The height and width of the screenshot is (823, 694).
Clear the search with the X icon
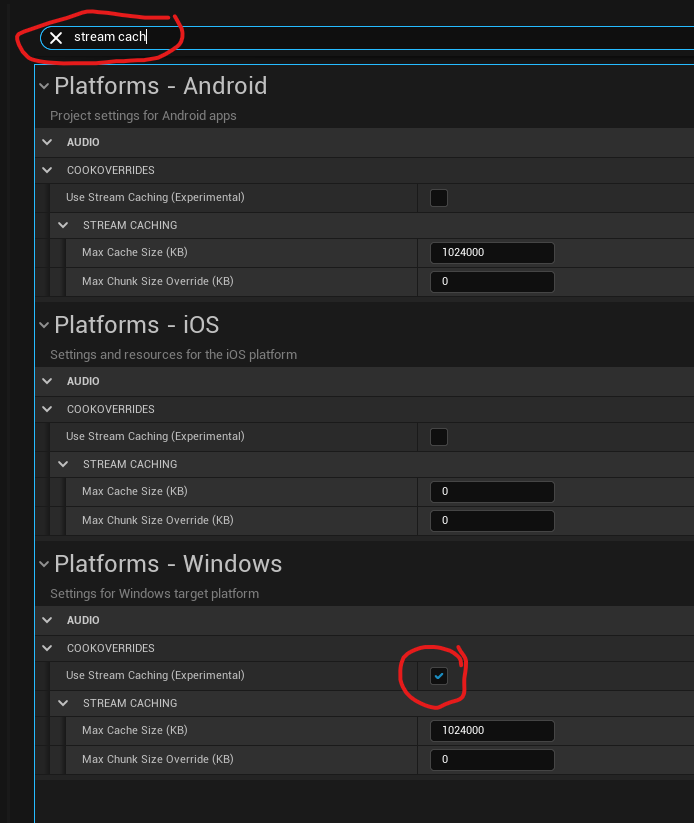[56, 38]
